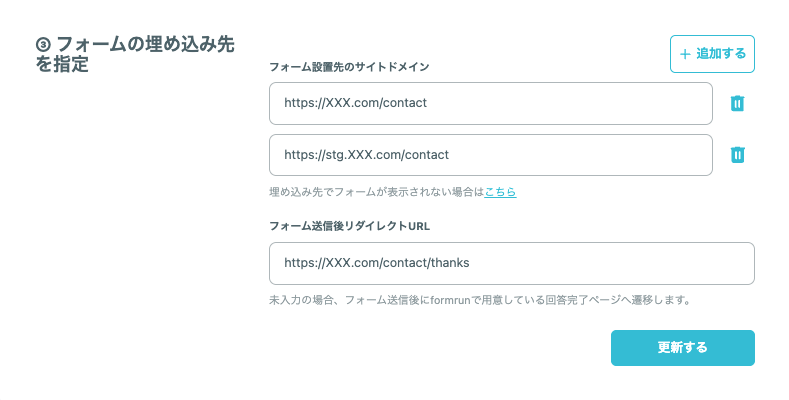Click the フォーム設置先のサイトドメイン label
The height and width of the screenshot is (400, 789).
349,67
